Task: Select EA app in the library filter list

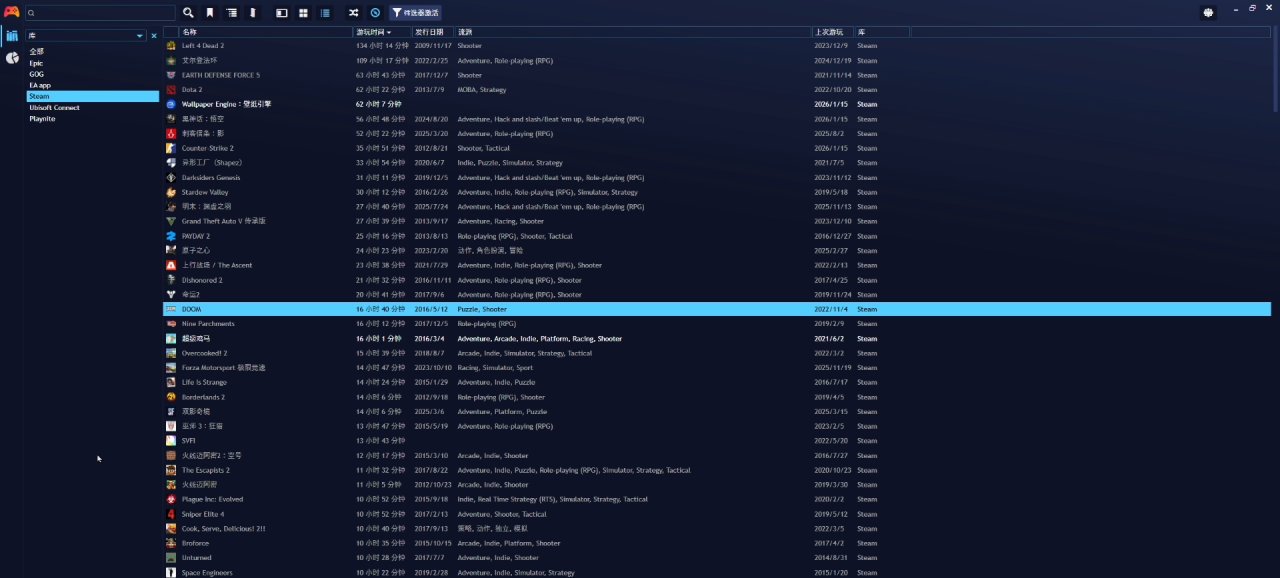Action: coord(92,85)
